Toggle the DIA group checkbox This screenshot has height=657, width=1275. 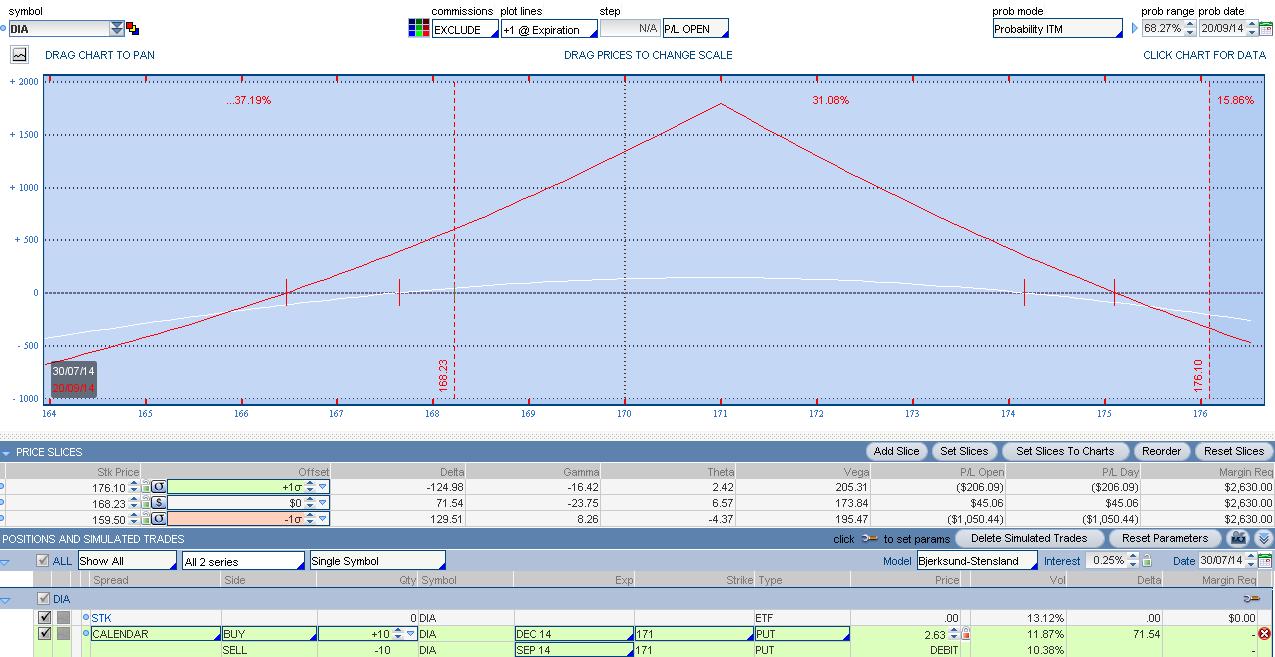click(42, 598)
